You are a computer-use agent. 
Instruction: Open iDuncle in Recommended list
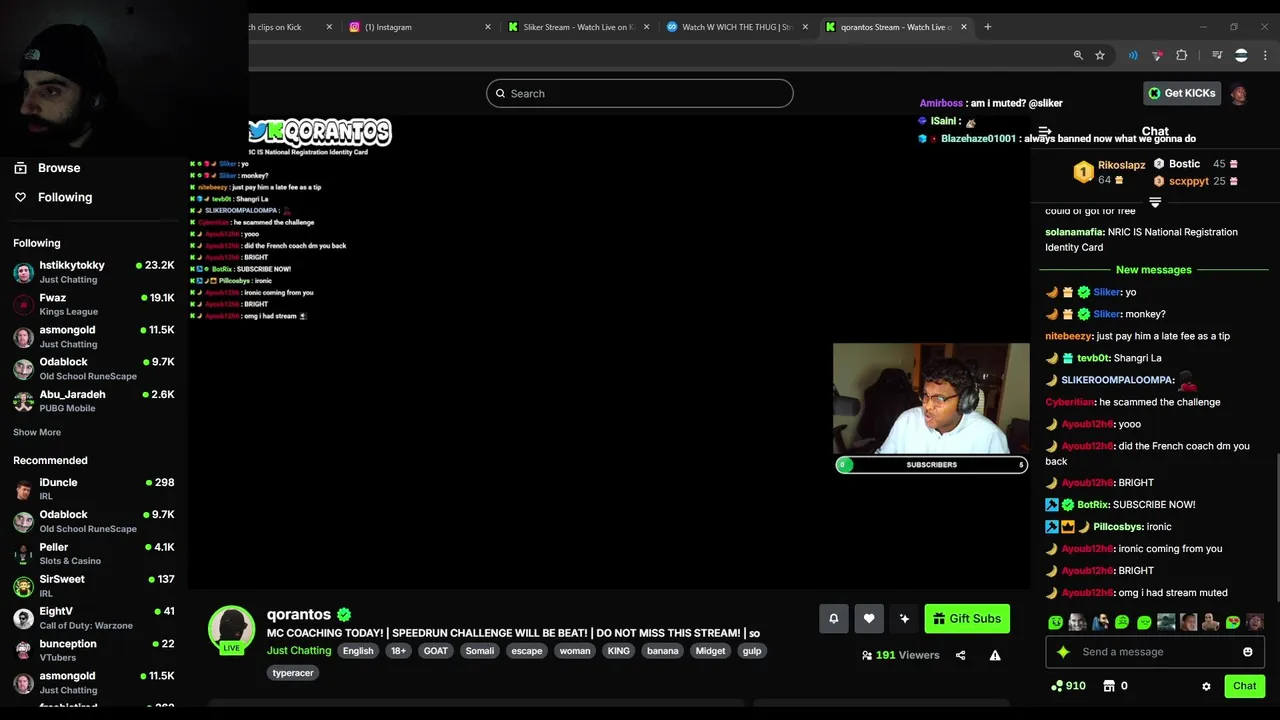click(x=94, y=489)
